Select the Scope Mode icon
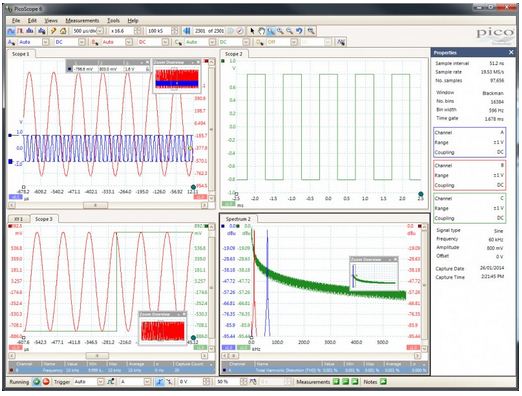Image resolution: width=522 pixels, height=396 pixels. click(x=11, y=31)
